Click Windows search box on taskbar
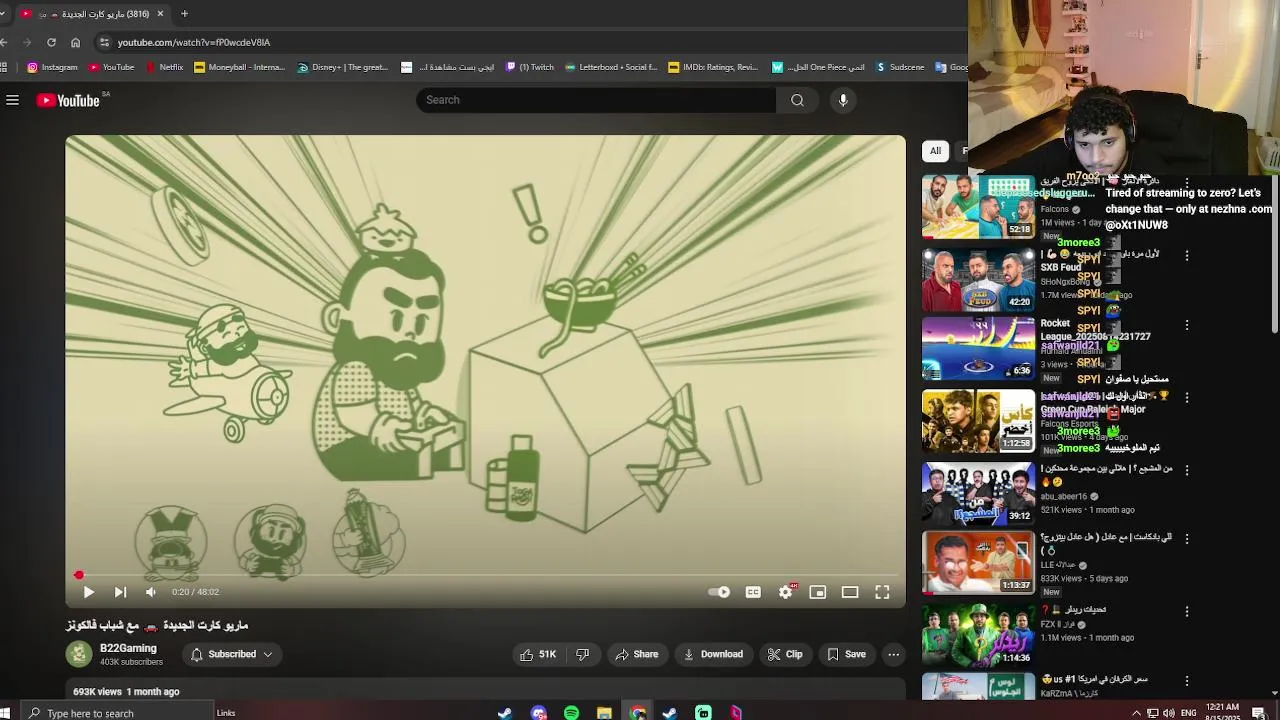Viewport: 1280px width, 720px height. (x=116, y=713)
